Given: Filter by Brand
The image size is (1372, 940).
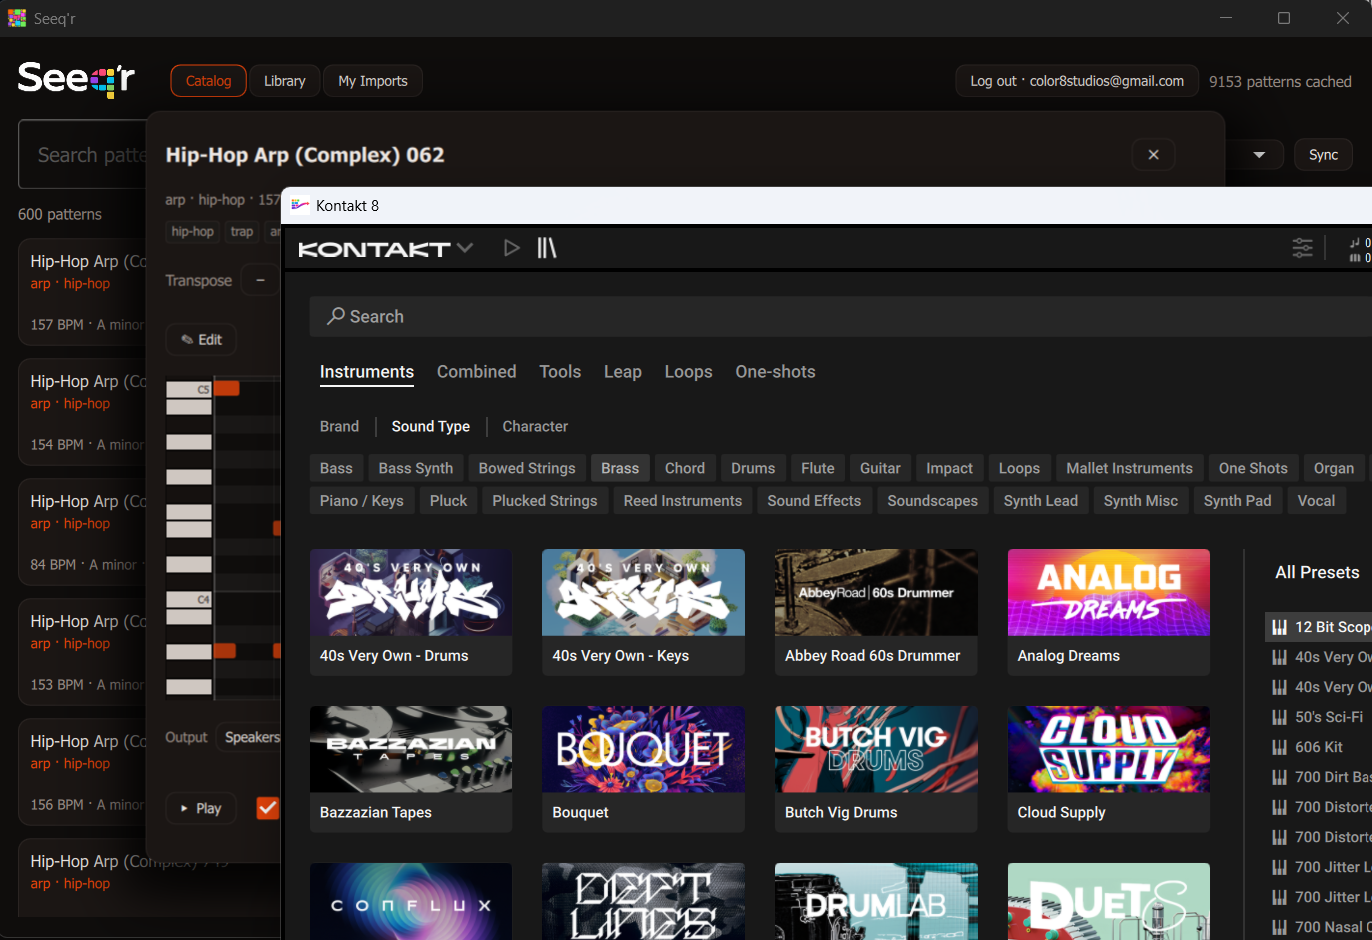Looking at the screenshot, I should point(339,426).
